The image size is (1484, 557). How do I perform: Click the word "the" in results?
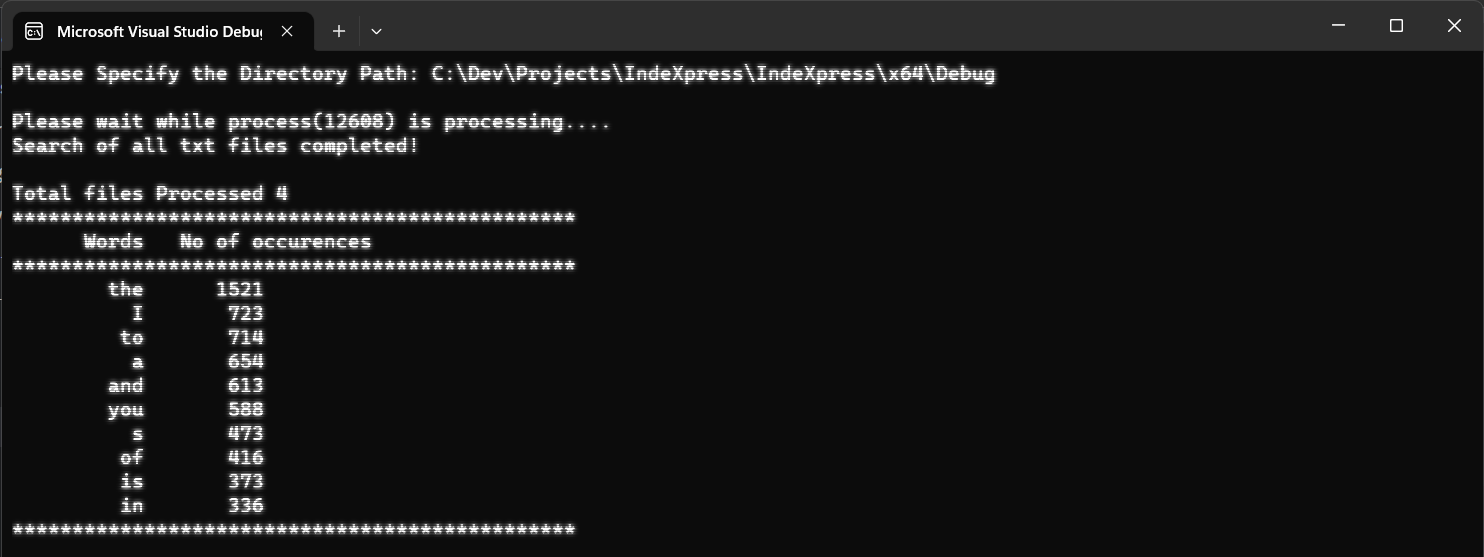click(126, 290)
